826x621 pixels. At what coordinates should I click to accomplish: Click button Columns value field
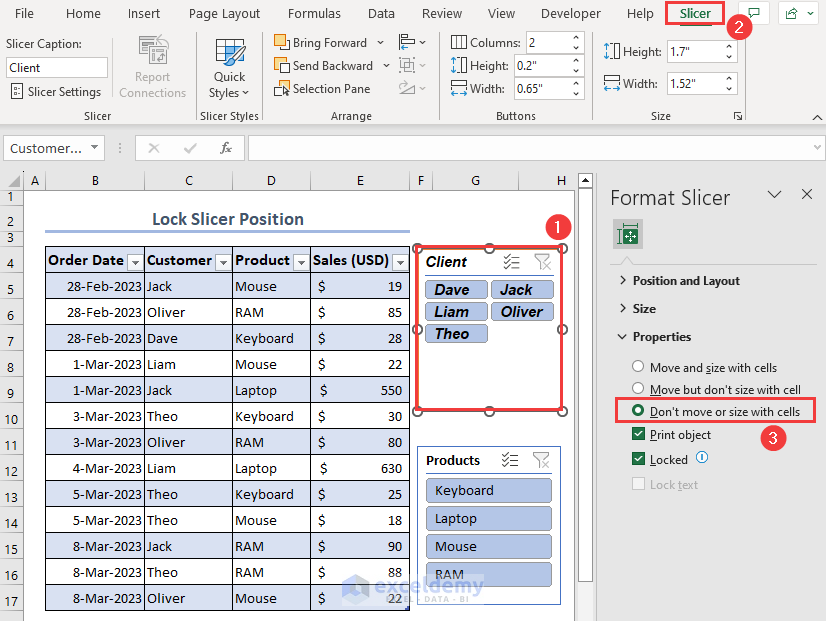point(547,43)
